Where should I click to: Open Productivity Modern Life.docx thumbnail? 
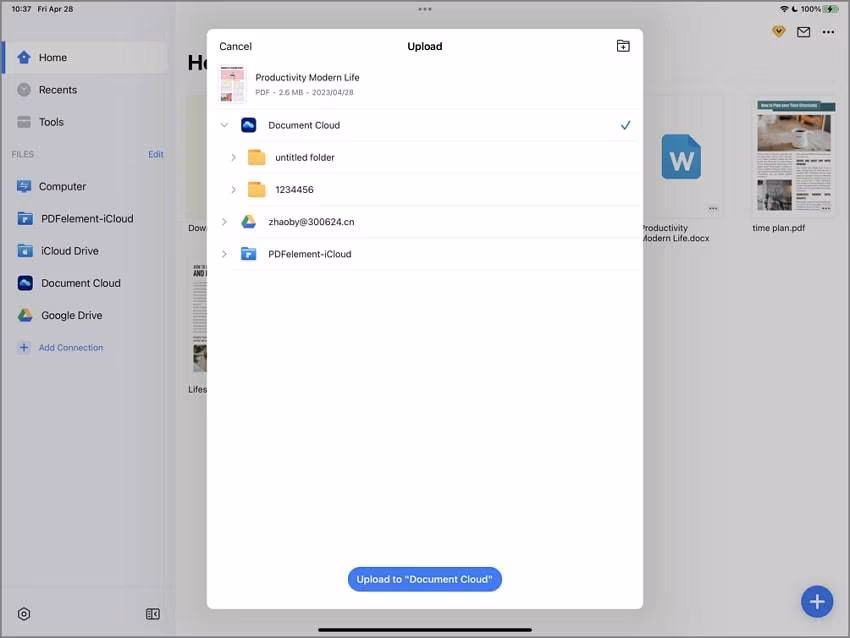tap(681, 157)
